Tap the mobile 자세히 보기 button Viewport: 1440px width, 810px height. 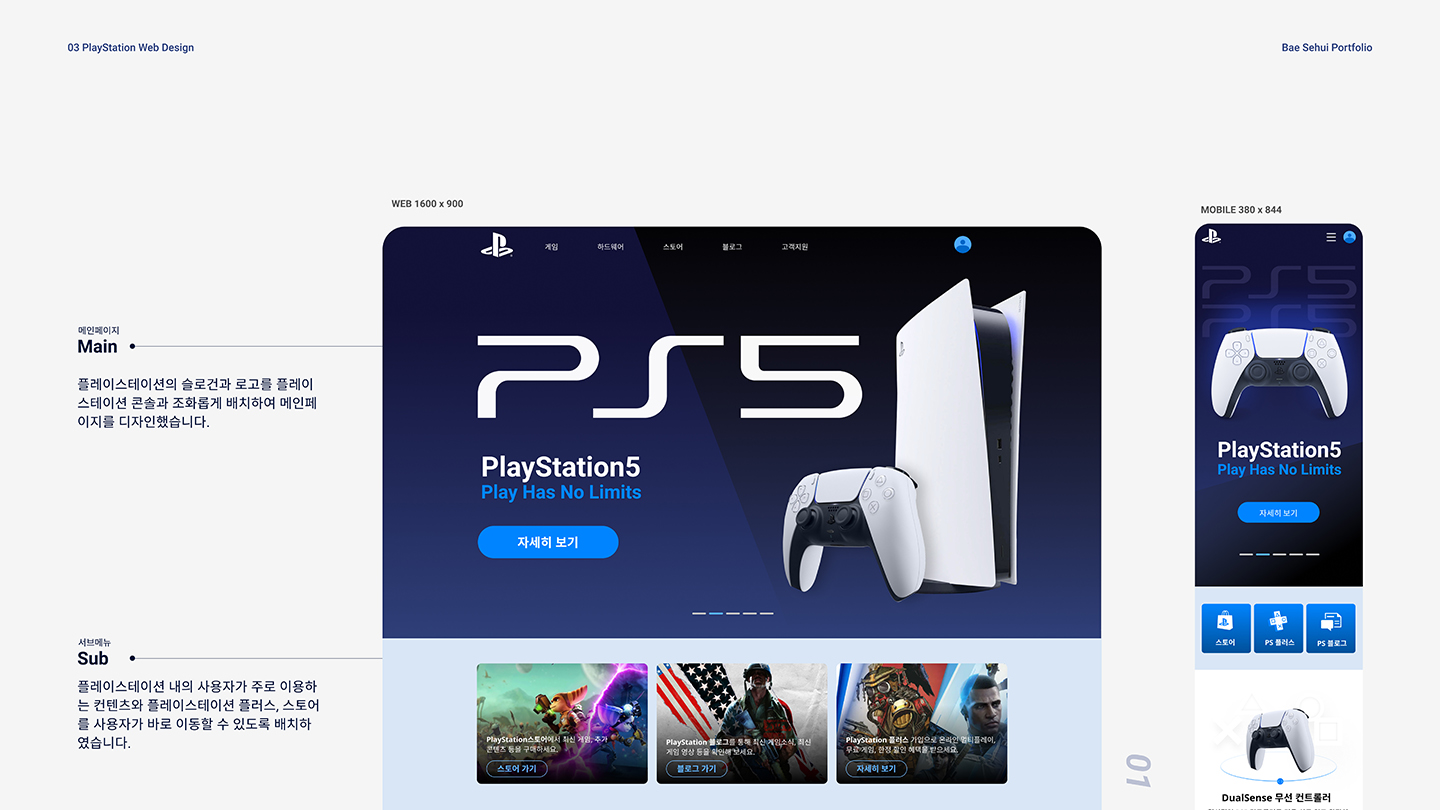1278,512
